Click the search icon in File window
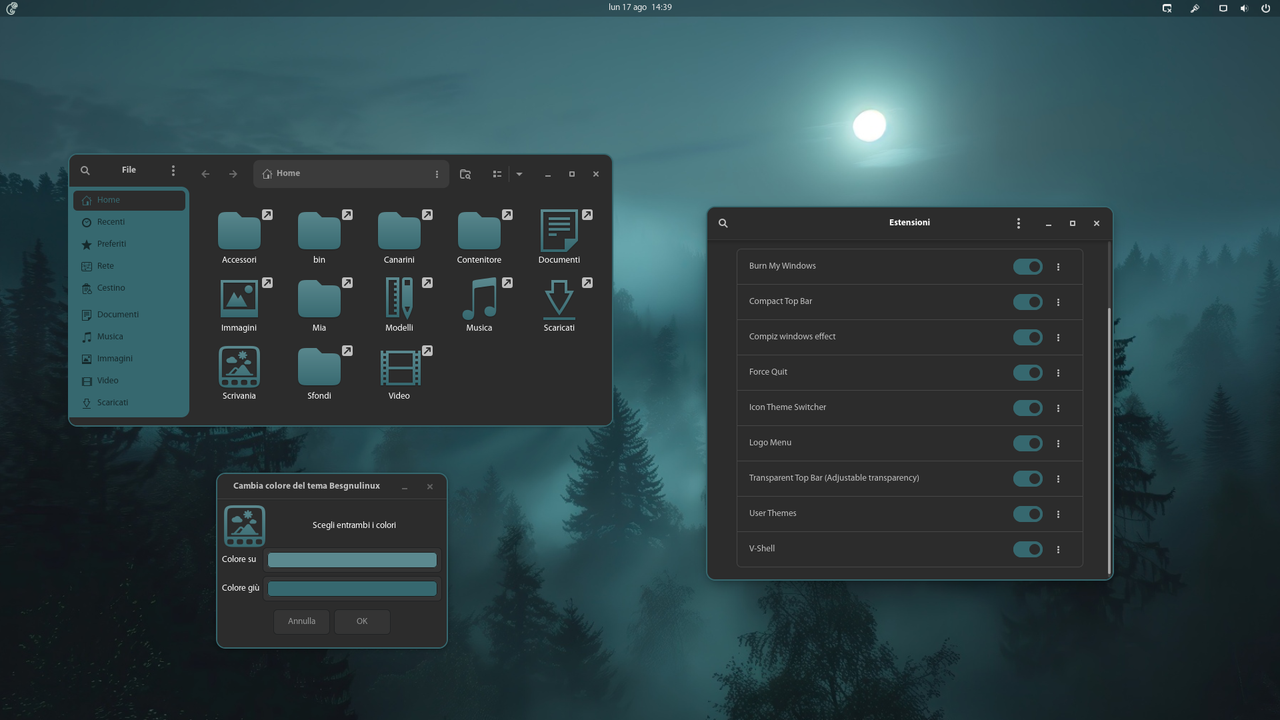Screen dimensions: 1280x720 point(85,171)
